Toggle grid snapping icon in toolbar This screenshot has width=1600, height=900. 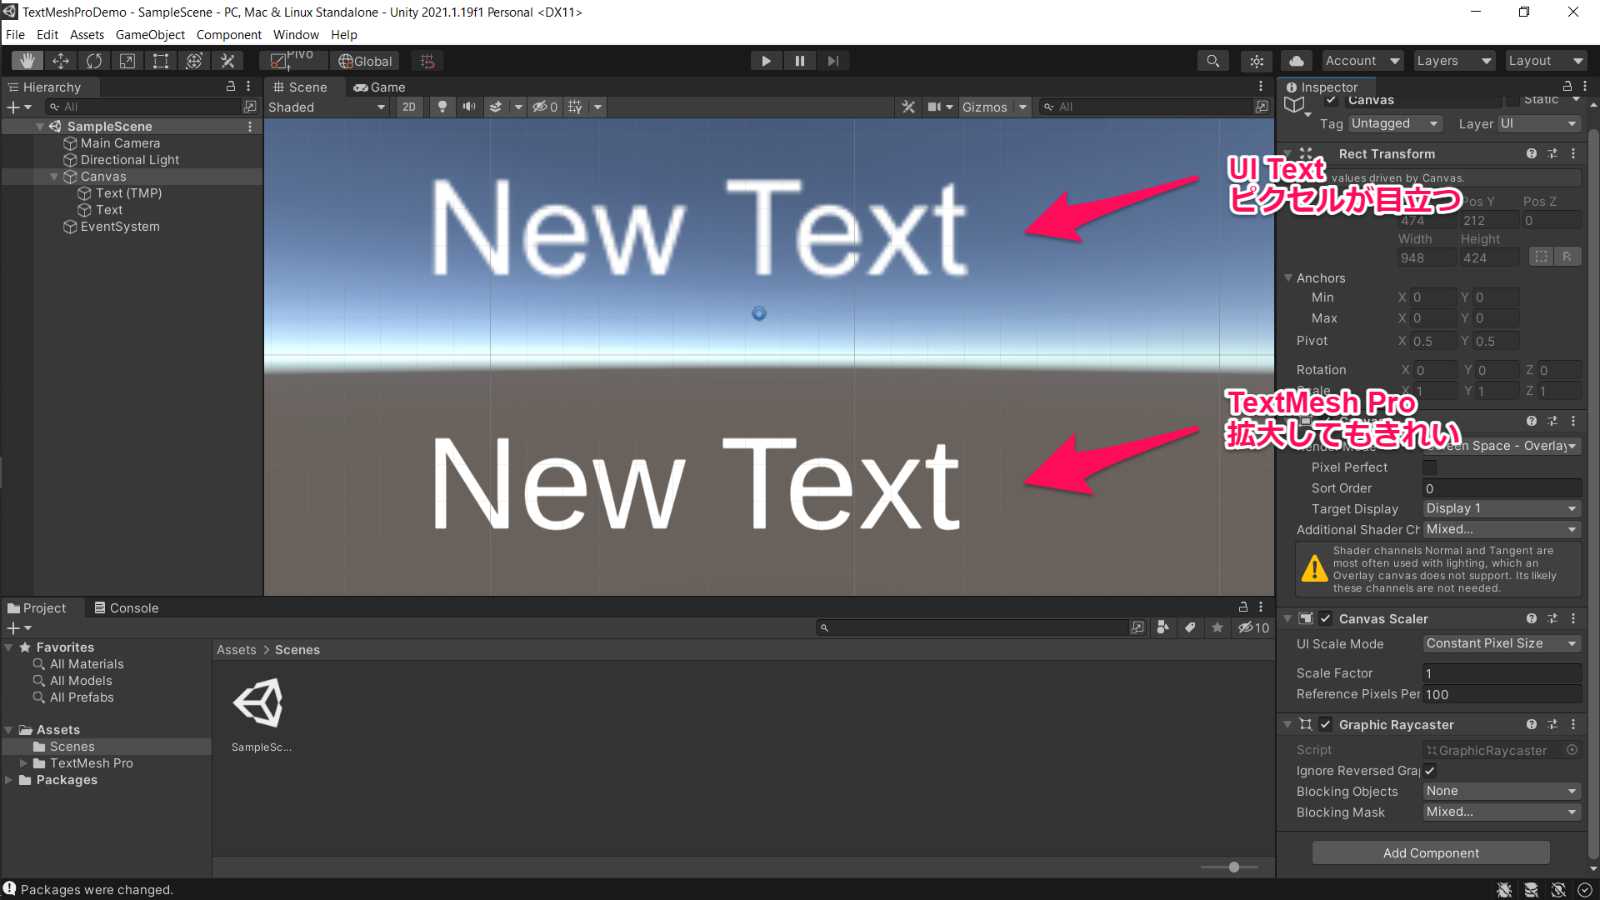coord(428,61)
